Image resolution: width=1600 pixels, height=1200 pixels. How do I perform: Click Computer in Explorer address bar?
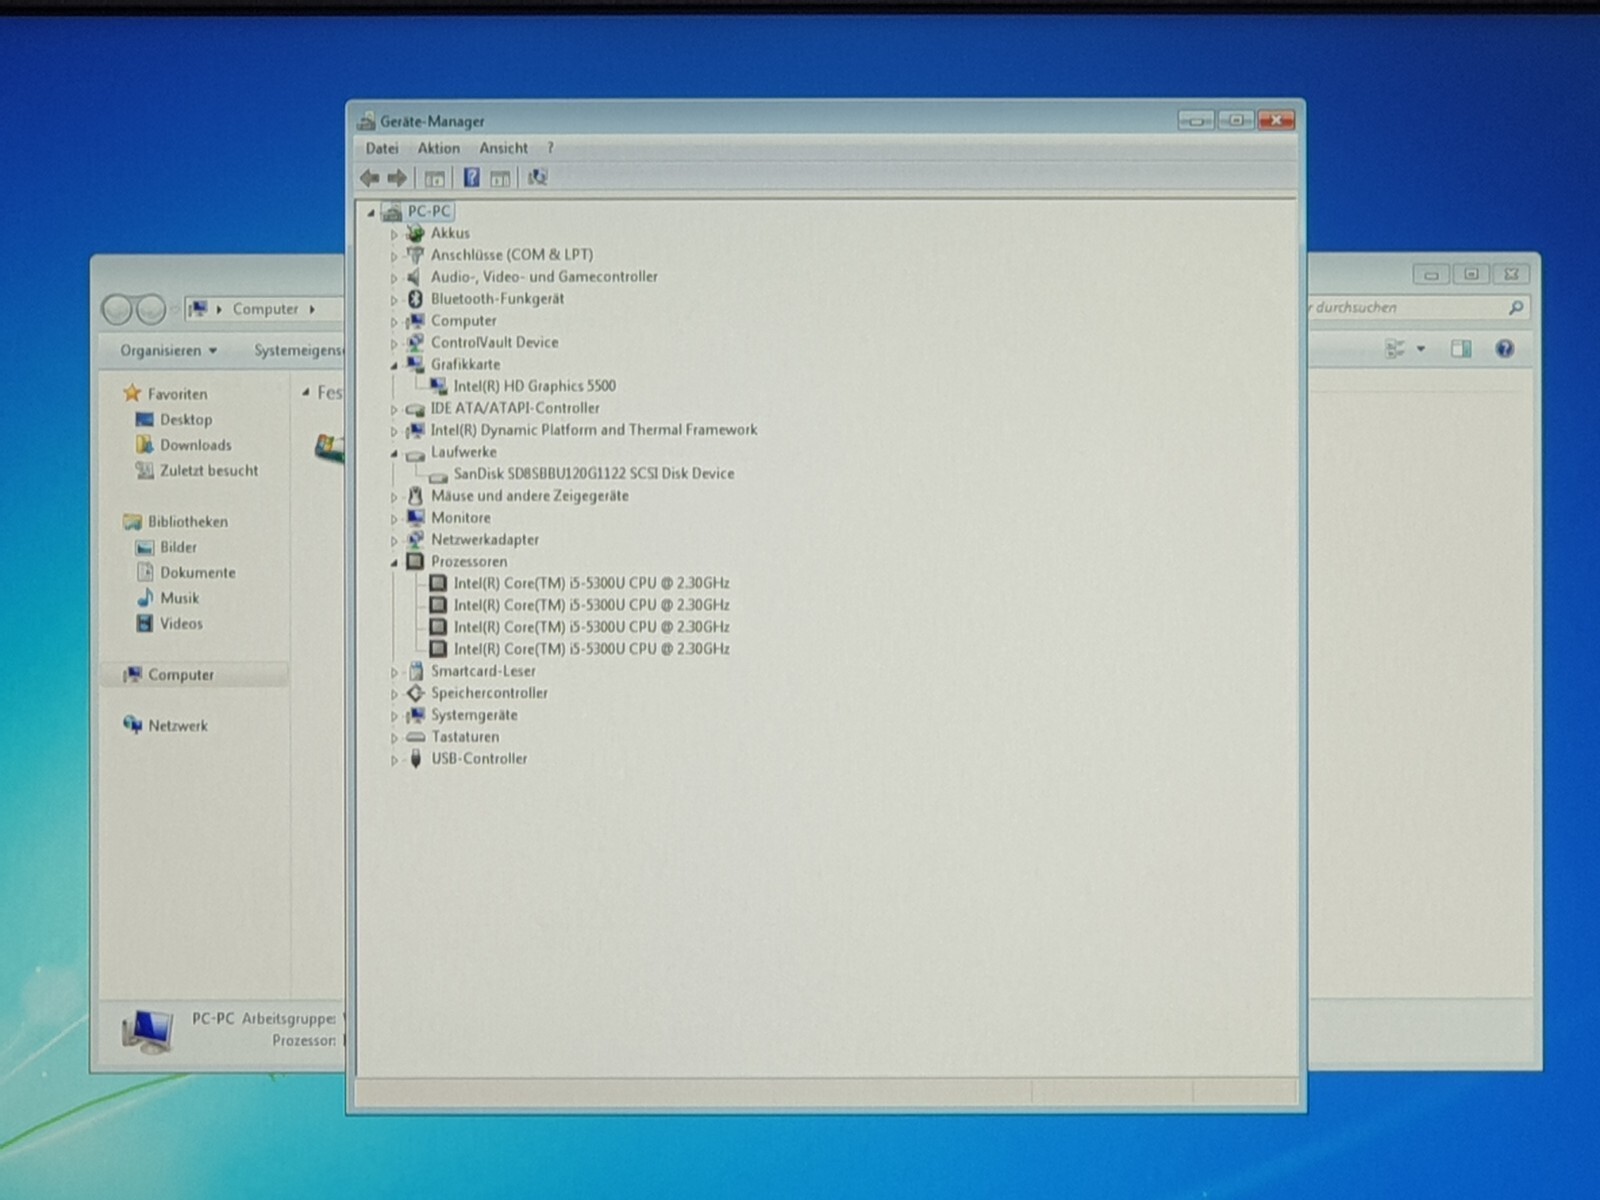point(265,309)
